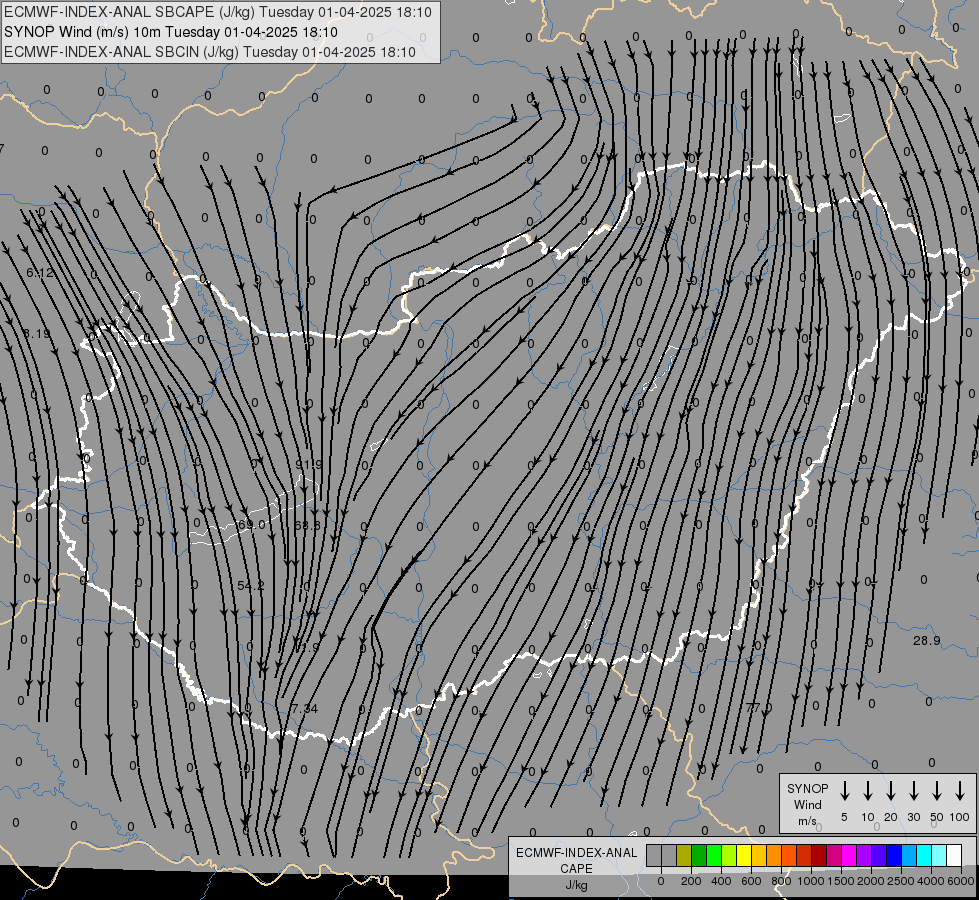979x900 pixels.
Task: Click the SYNOP Wind 10m header line
Action: coord(170,32)
